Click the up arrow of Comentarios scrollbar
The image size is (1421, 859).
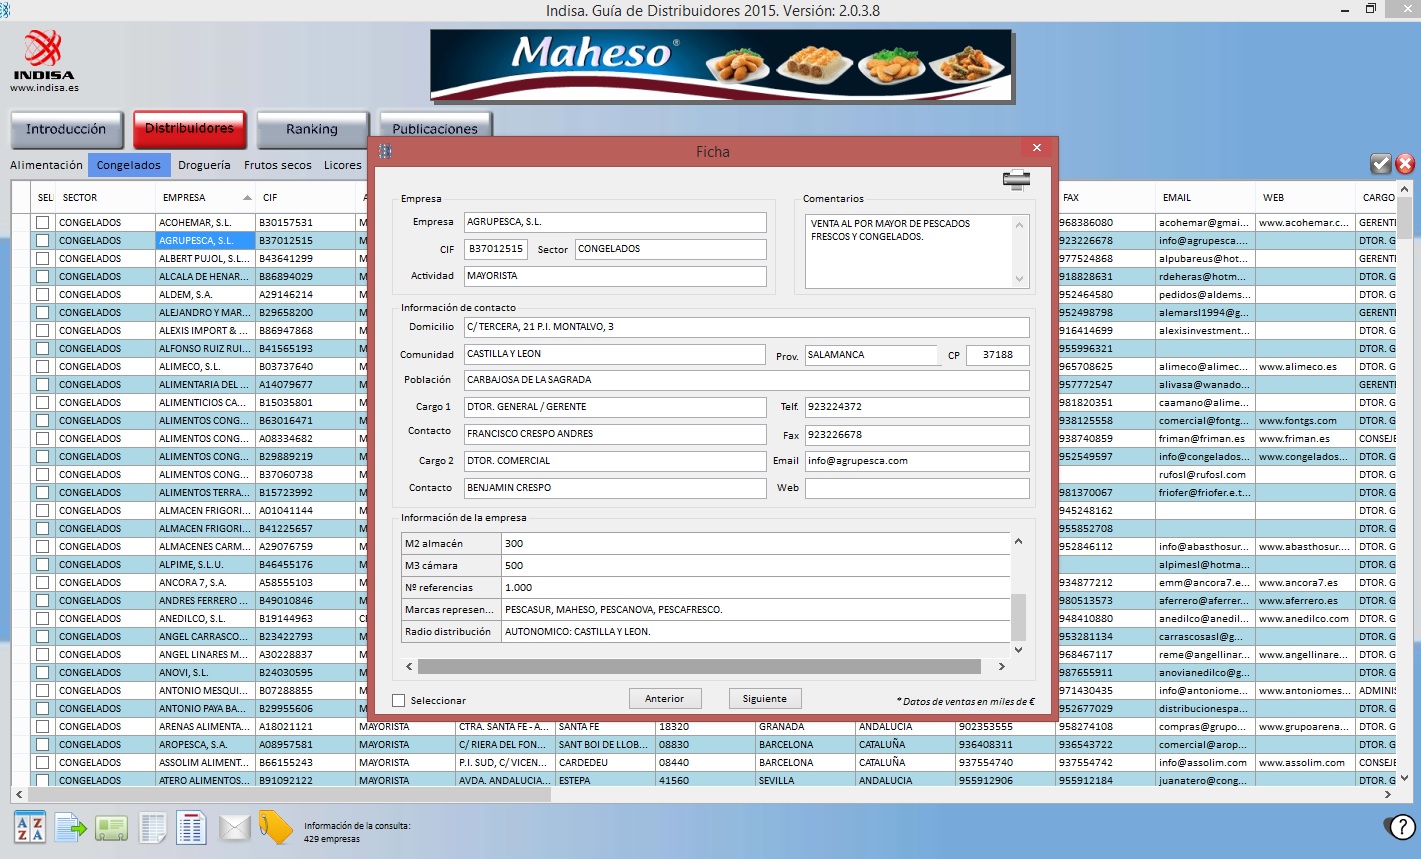(1019, 224)
